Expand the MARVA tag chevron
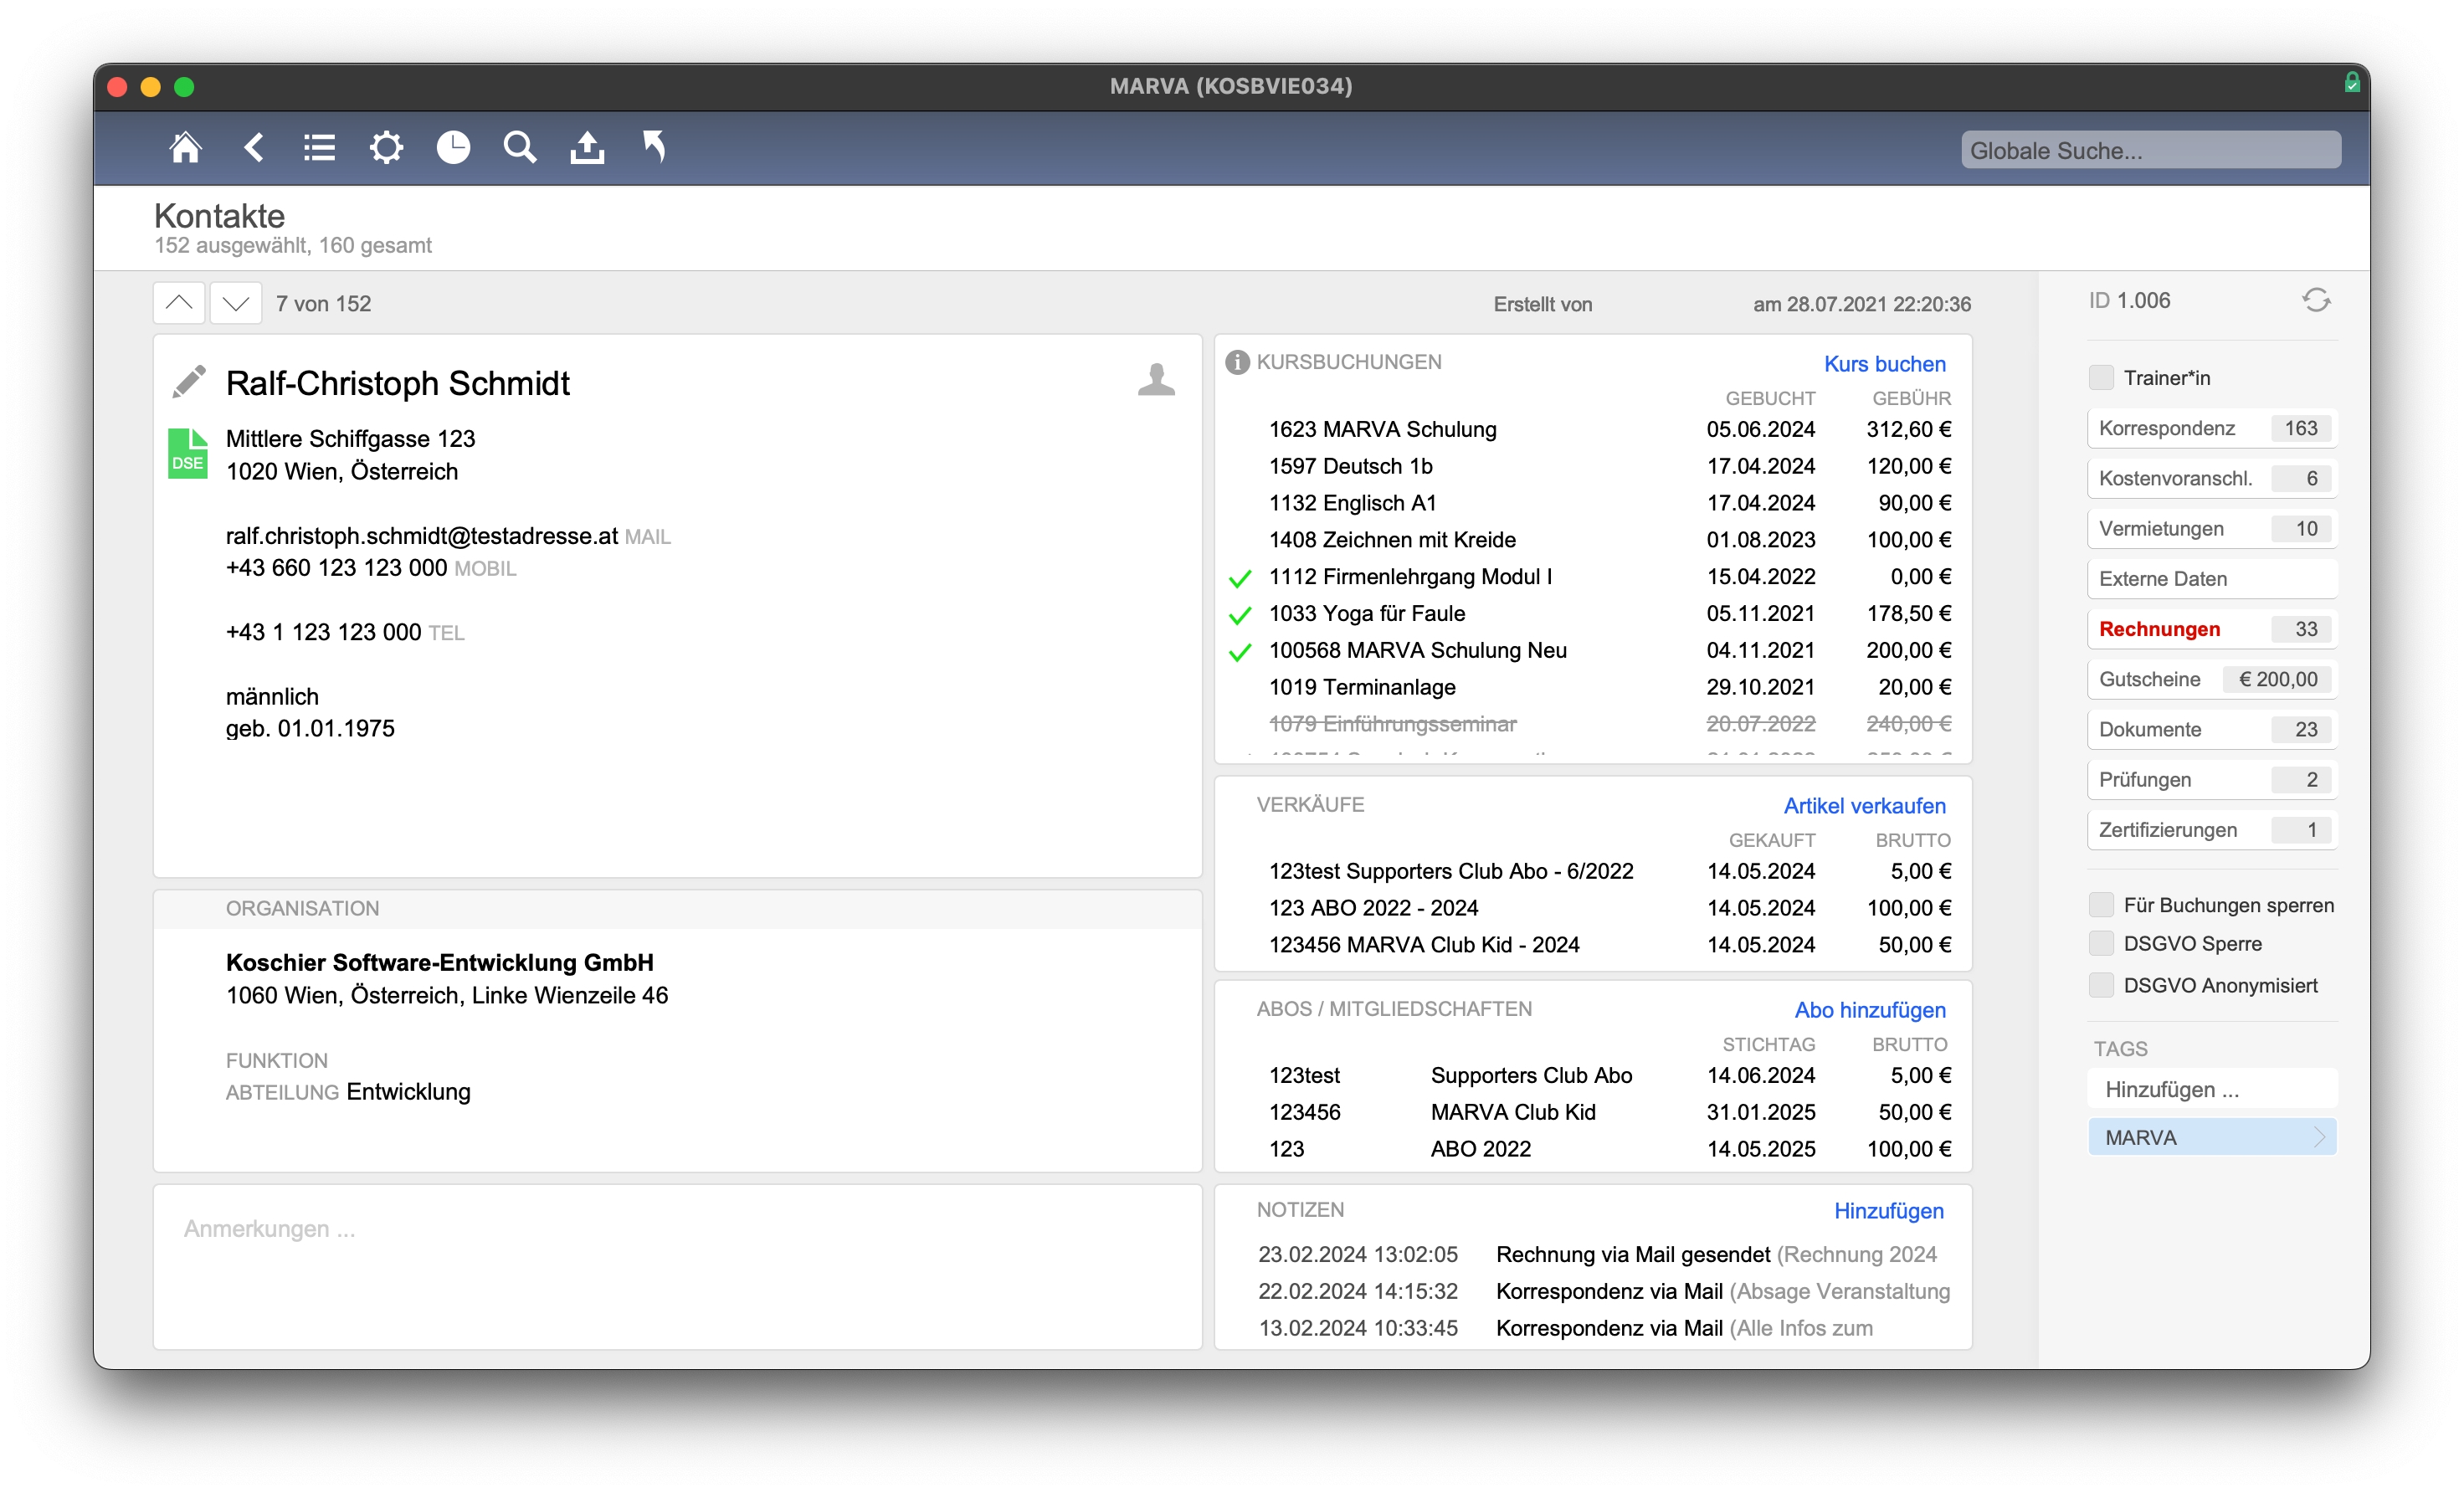 [2322, 1136]
